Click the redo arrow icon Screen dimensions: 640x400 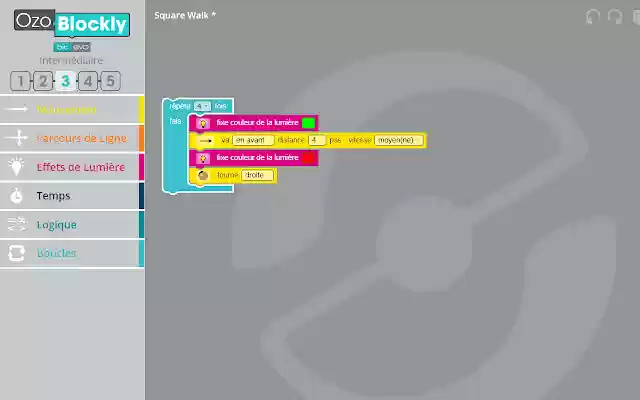[x=615, y=17]
